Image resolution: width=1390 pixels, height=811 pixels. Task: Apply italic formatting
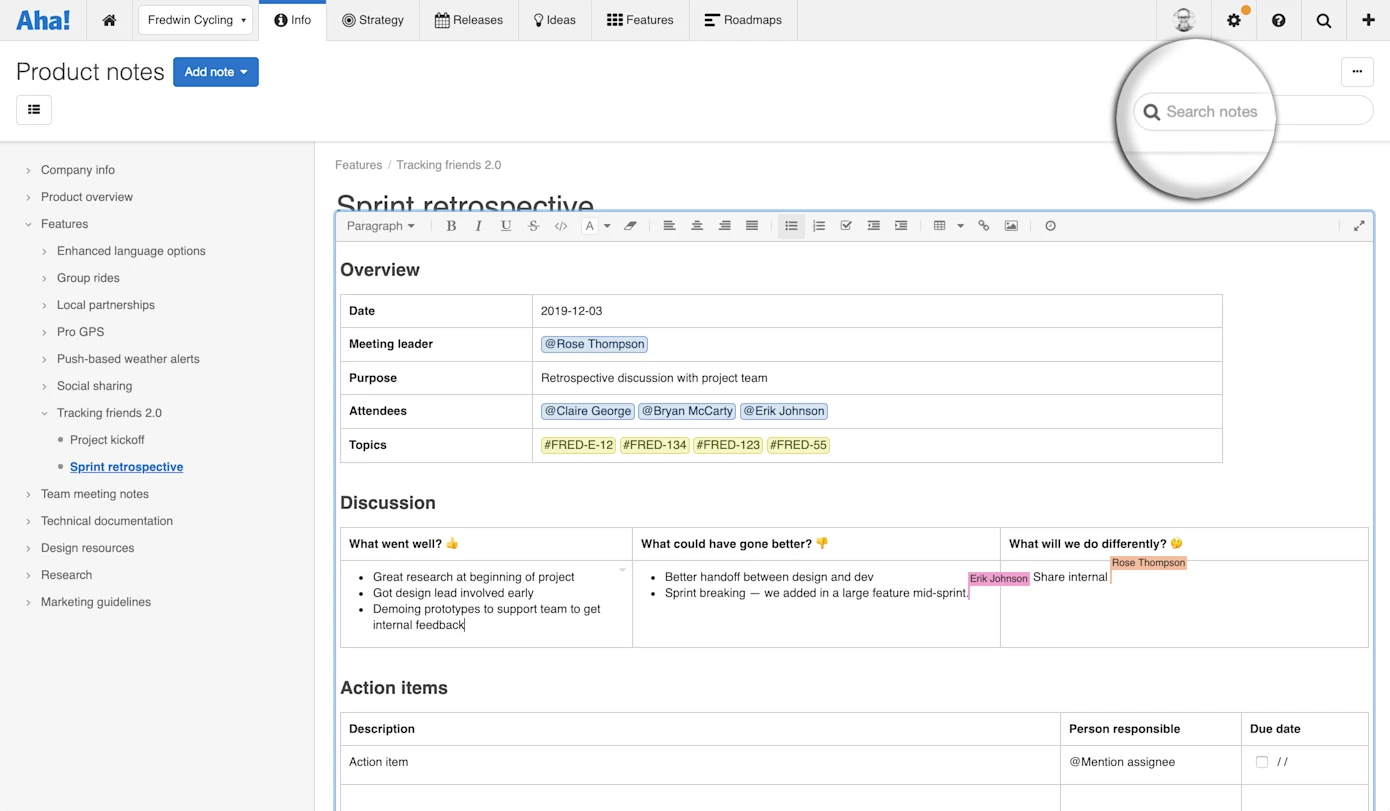[x=478, y=225]
